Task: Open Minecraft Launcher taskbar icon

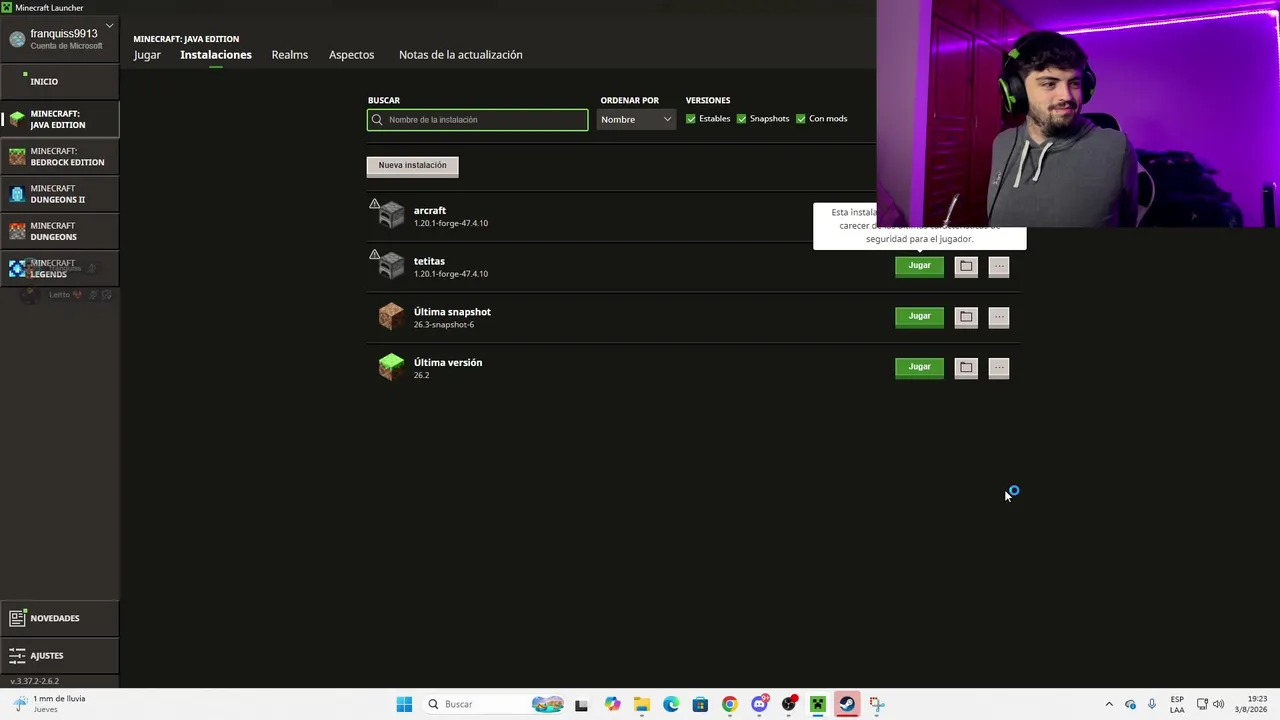Action: [x=818, y=704]
